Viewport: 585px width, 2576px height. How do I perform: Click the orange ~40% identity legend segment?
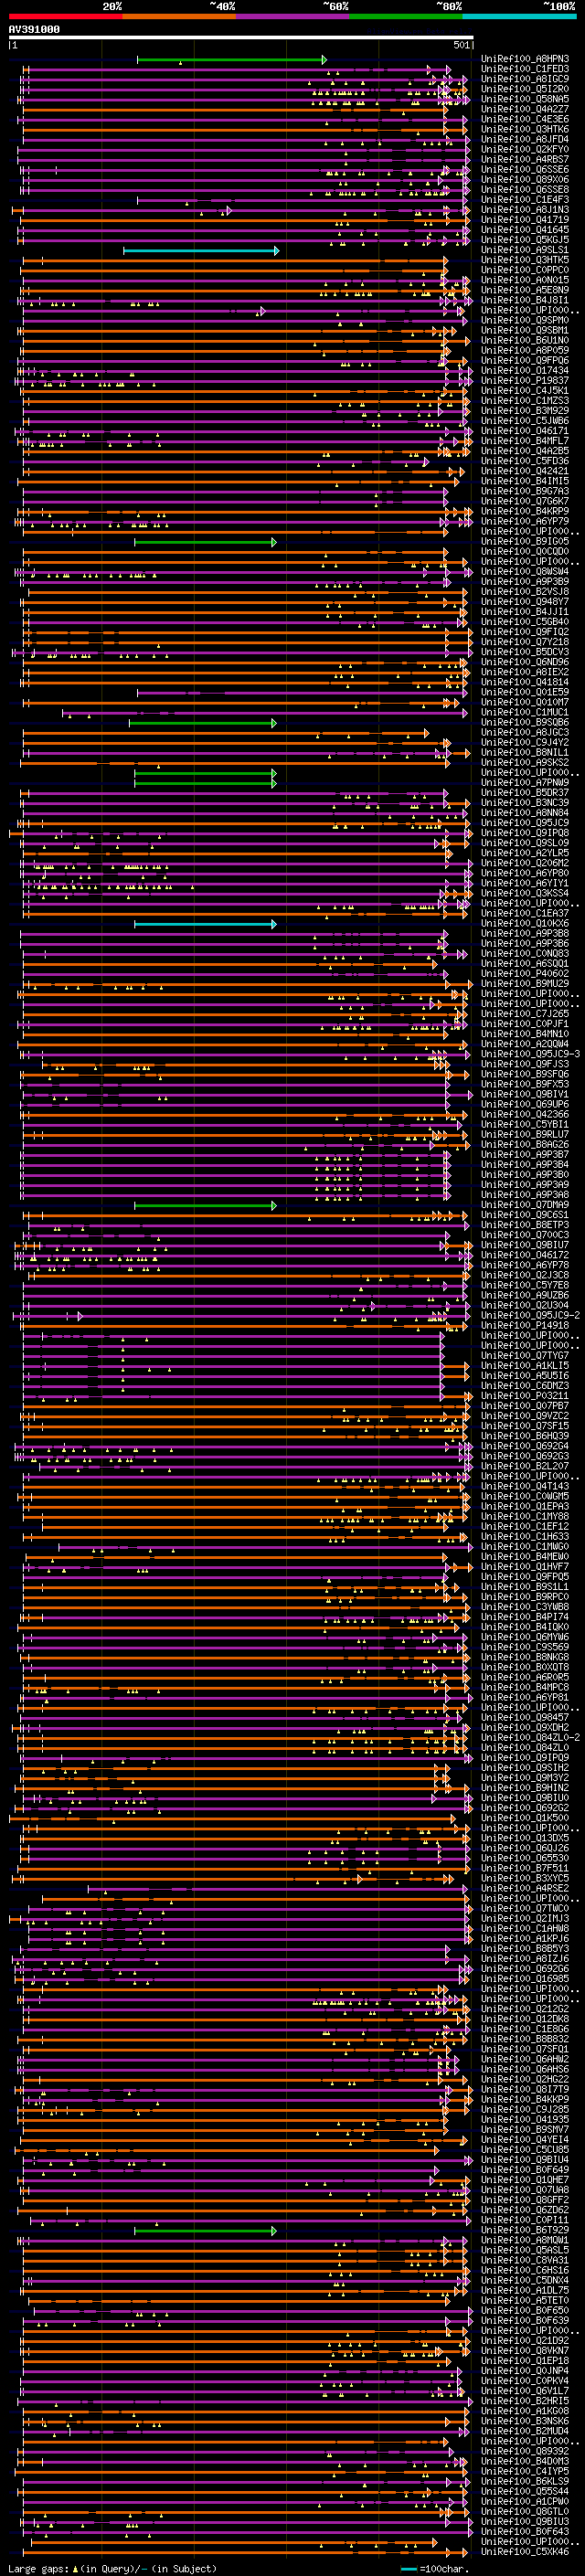coord(179,16)
